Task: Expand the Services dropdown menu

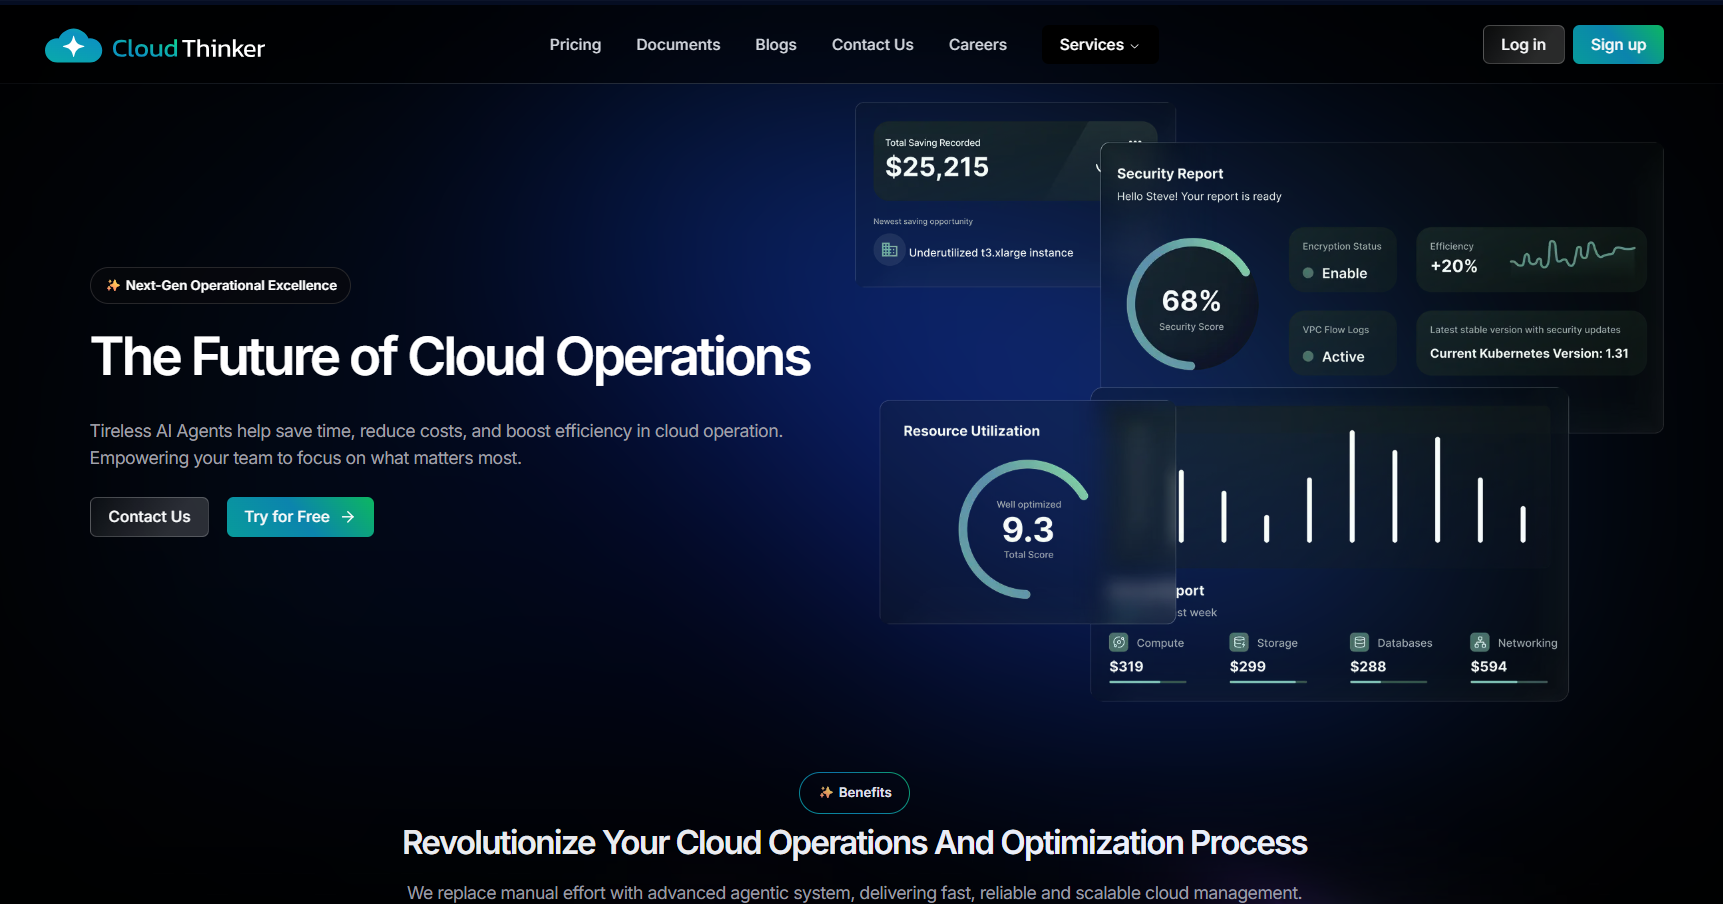Action: [1099, 45]
